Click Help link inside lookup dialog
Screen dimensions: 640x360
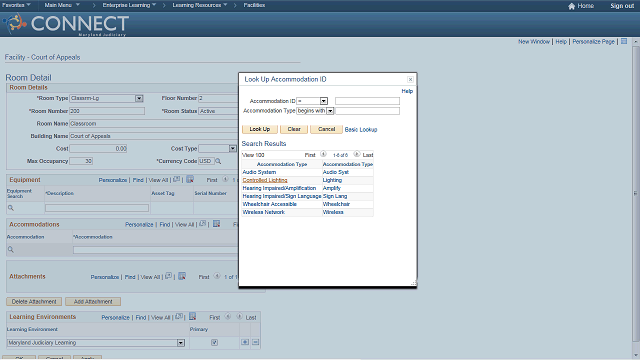[407, 91]
